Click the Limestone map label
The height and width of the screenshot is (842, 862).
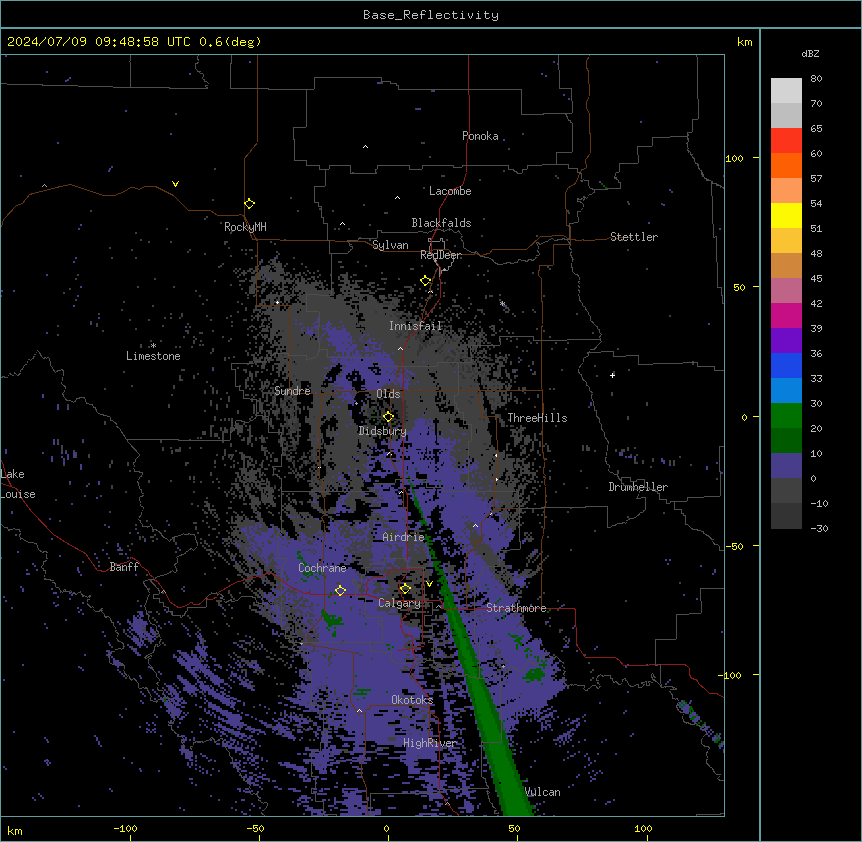coord(153,356)
